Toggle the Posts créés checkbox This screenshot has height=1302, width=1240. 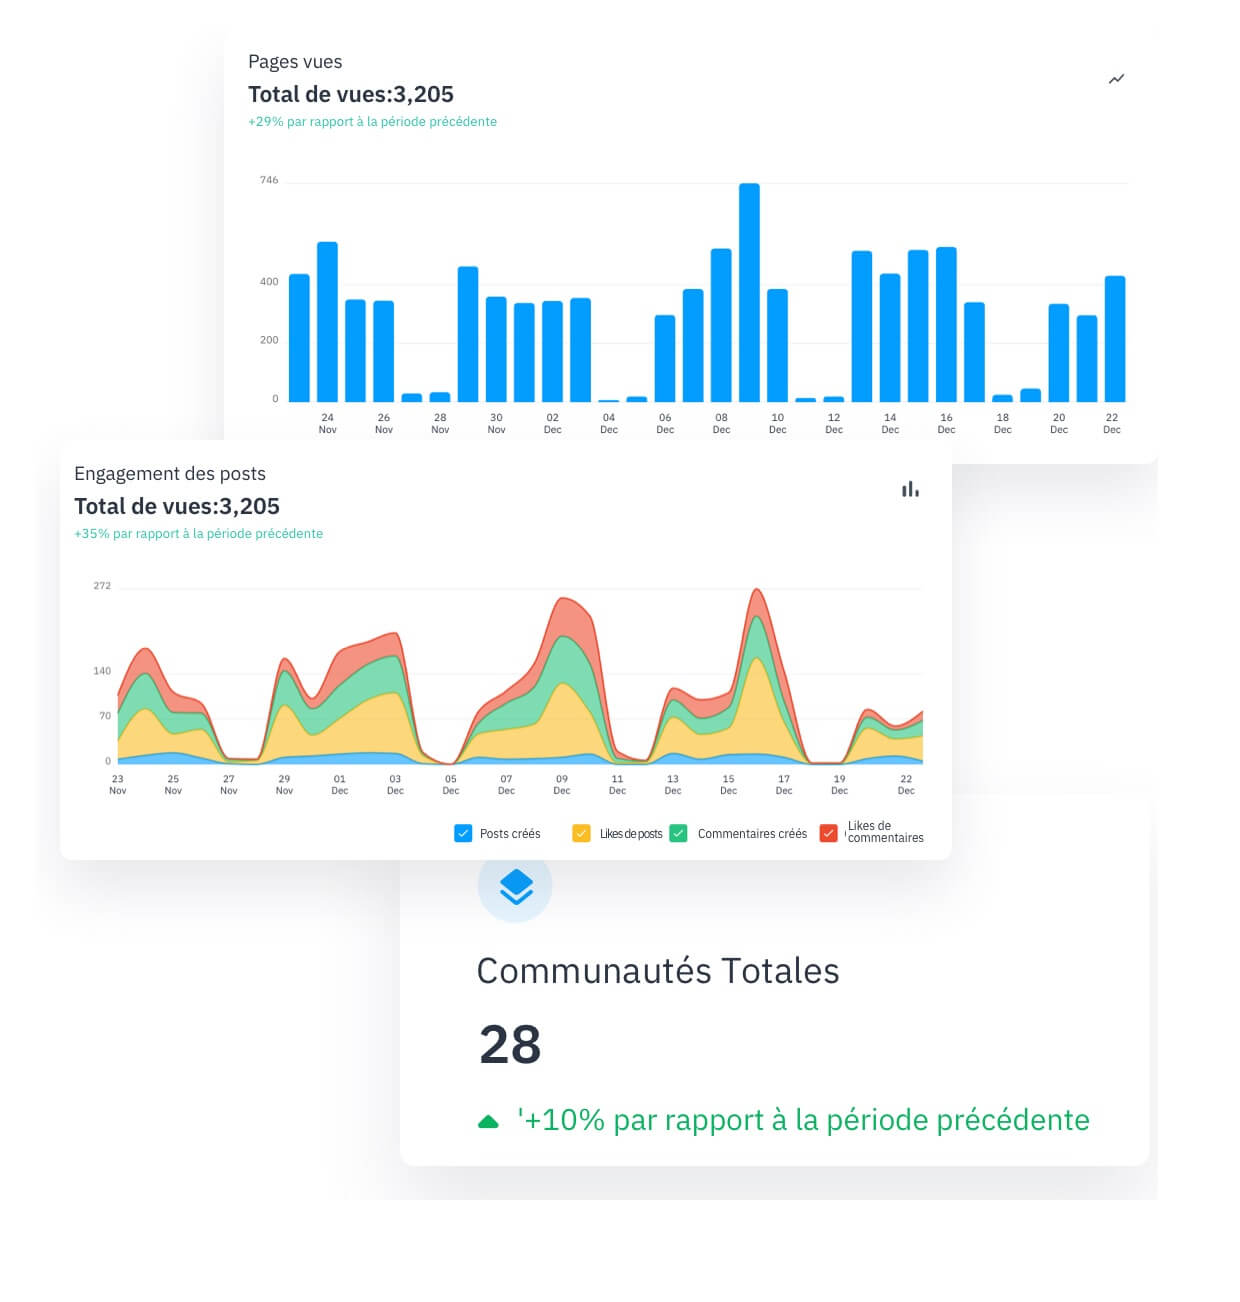[463, 833]
